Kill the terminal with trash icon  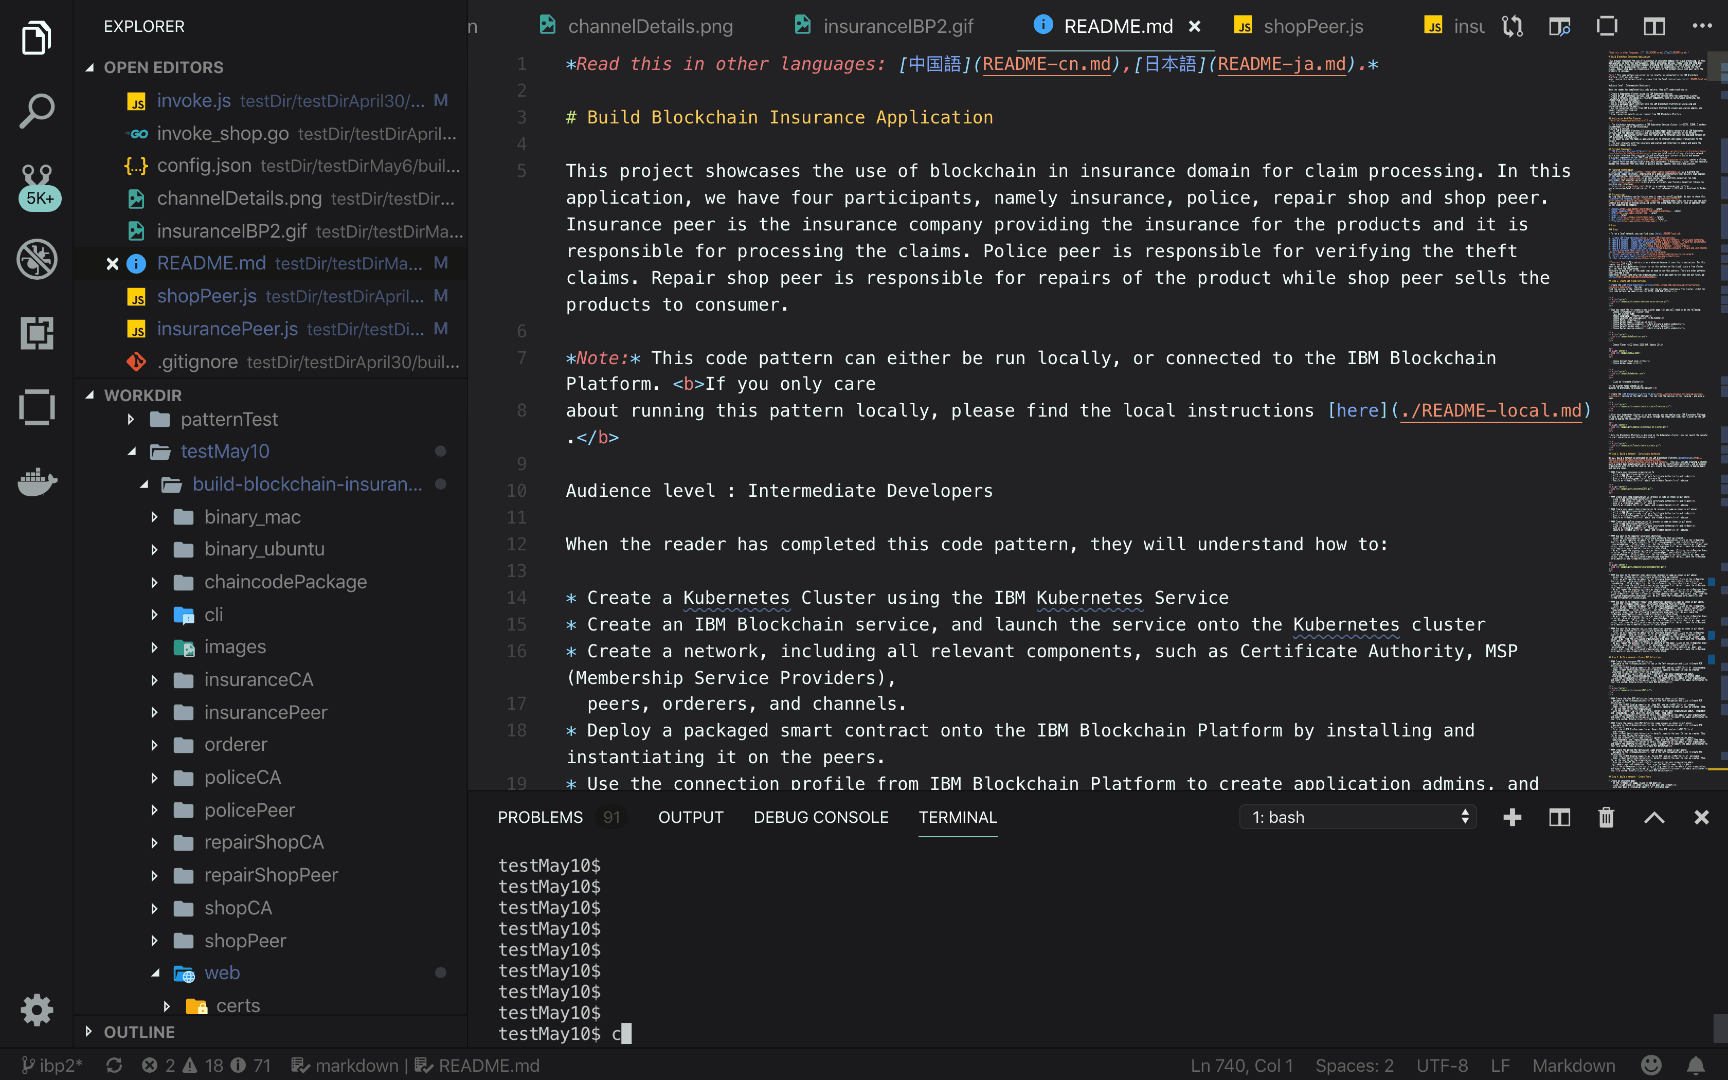(x=1606, y=818)
